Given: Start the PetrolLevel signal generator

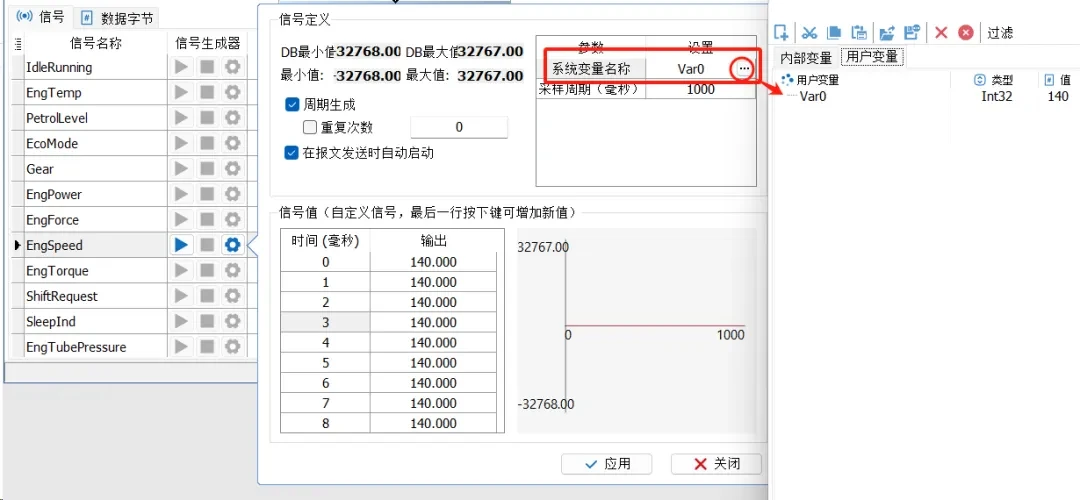Looking at the screenshot, I should [x=181, y=118].
